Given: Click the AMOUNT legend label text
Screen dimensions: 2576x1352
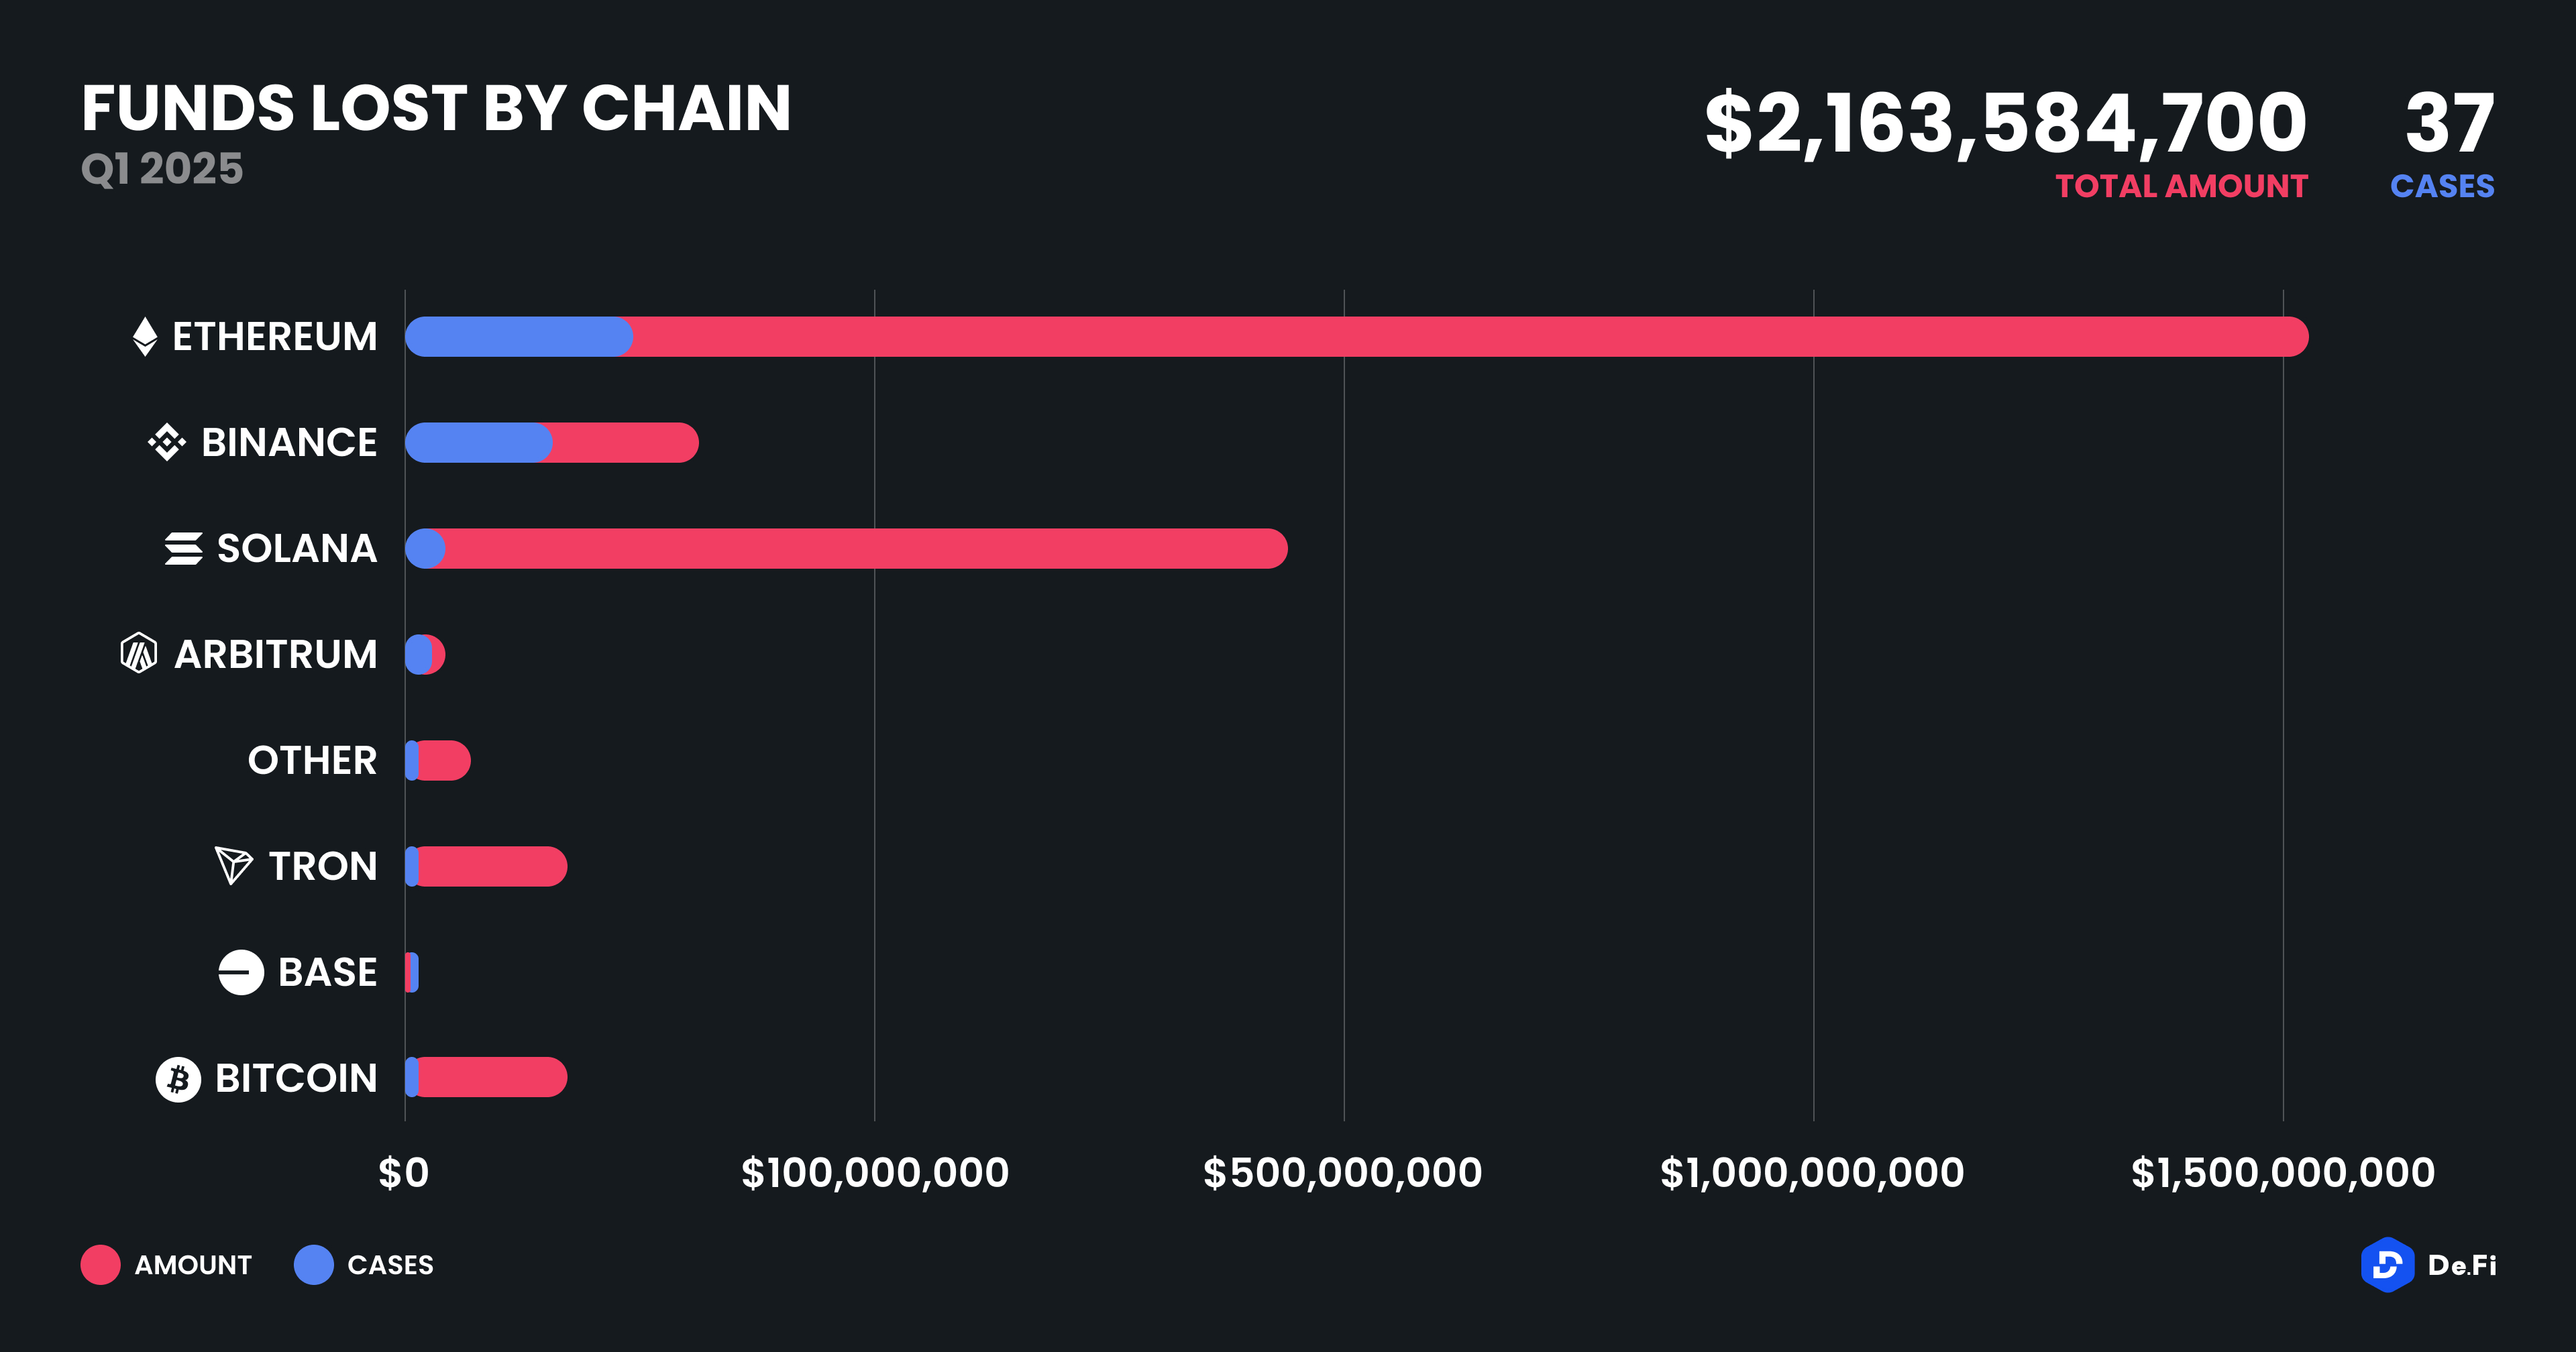Looking at the screenshot, I should pos(193,1265).
